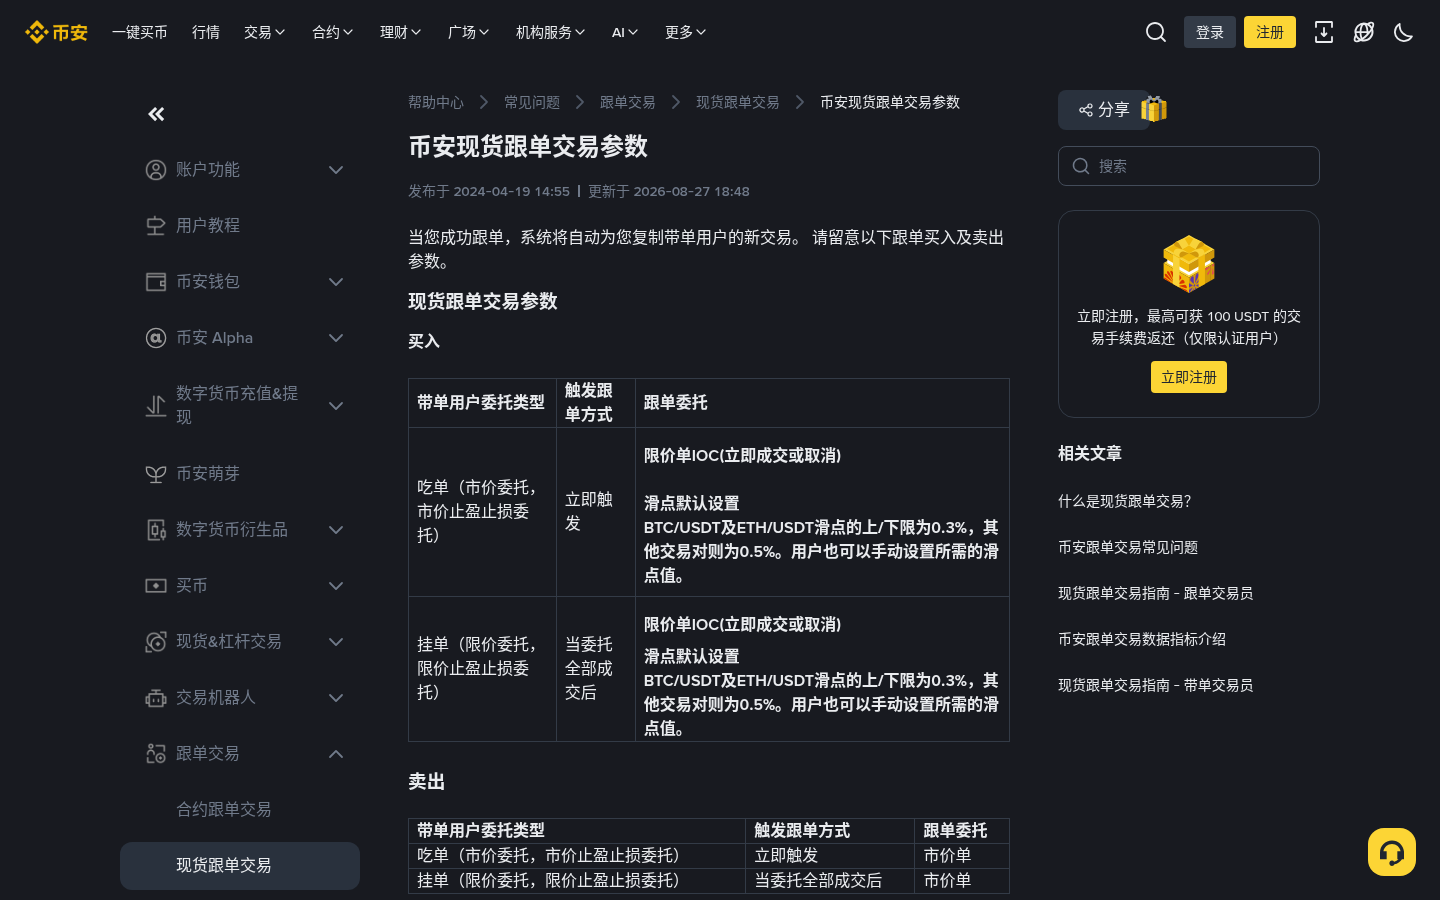Open related article 什么是现货跟单交易?

(1125, 501)
